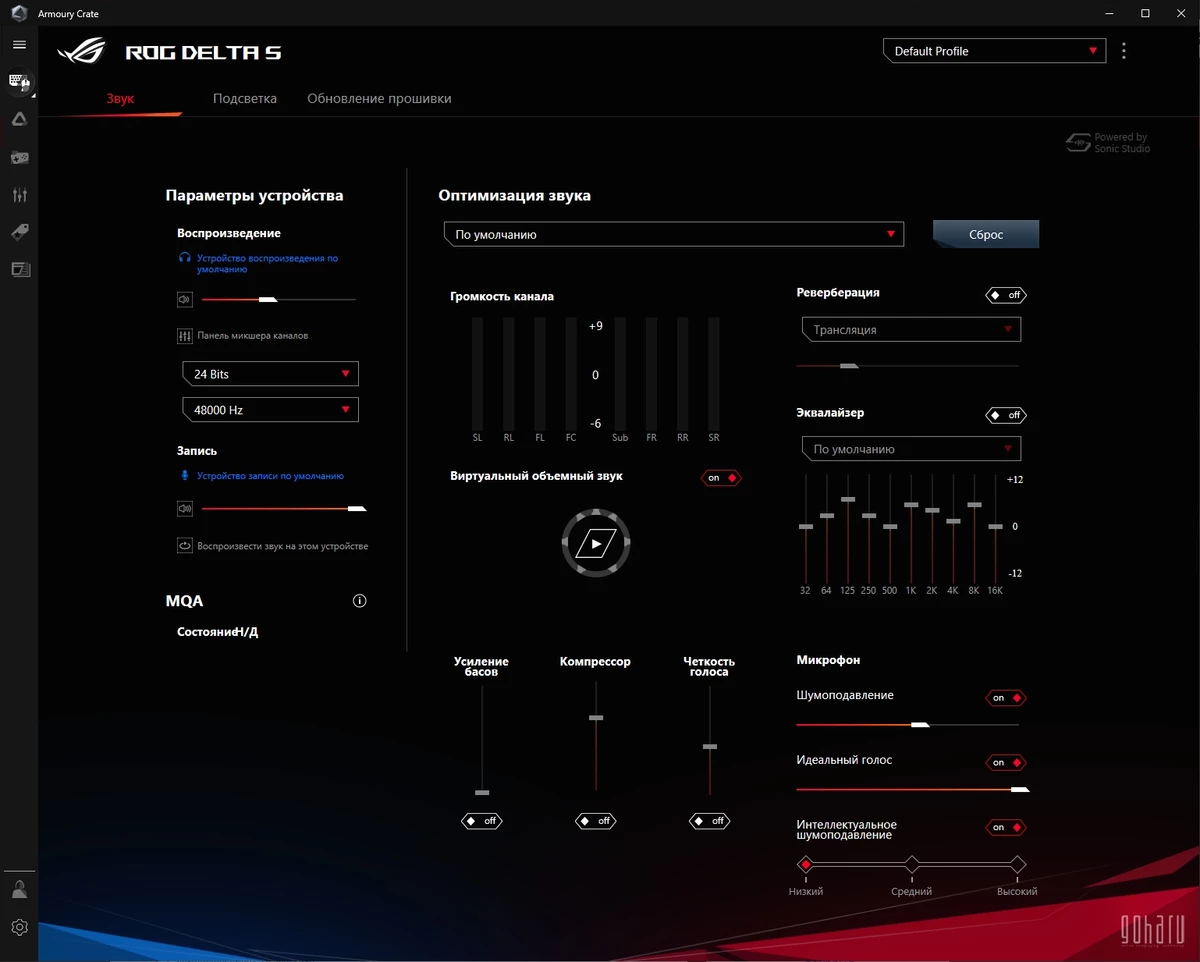Open the user profile icon
The width and height of the screenshot is (1200, 962).
[x=19, y=889]
